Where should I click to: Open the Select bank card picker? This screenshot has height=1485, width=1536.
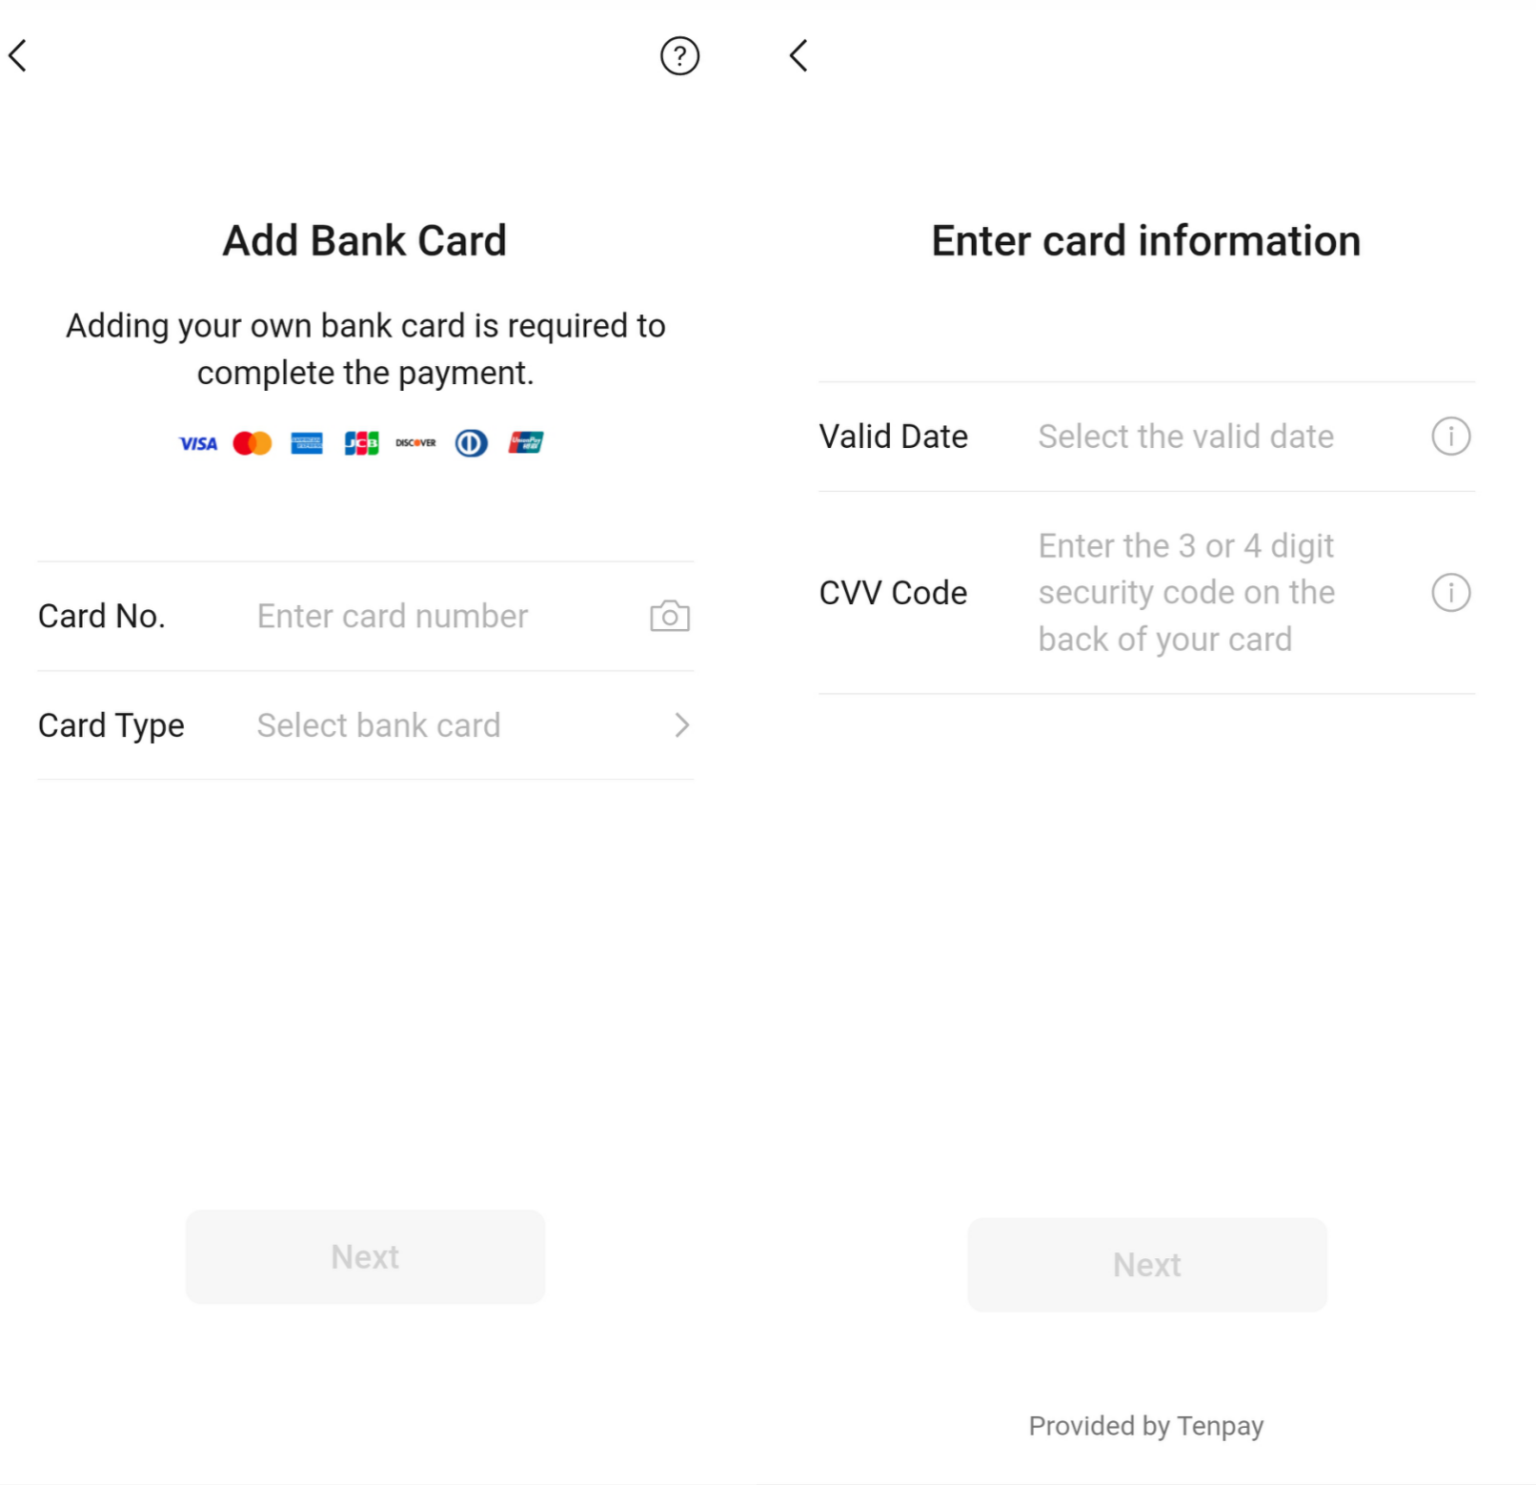point(378,725)
